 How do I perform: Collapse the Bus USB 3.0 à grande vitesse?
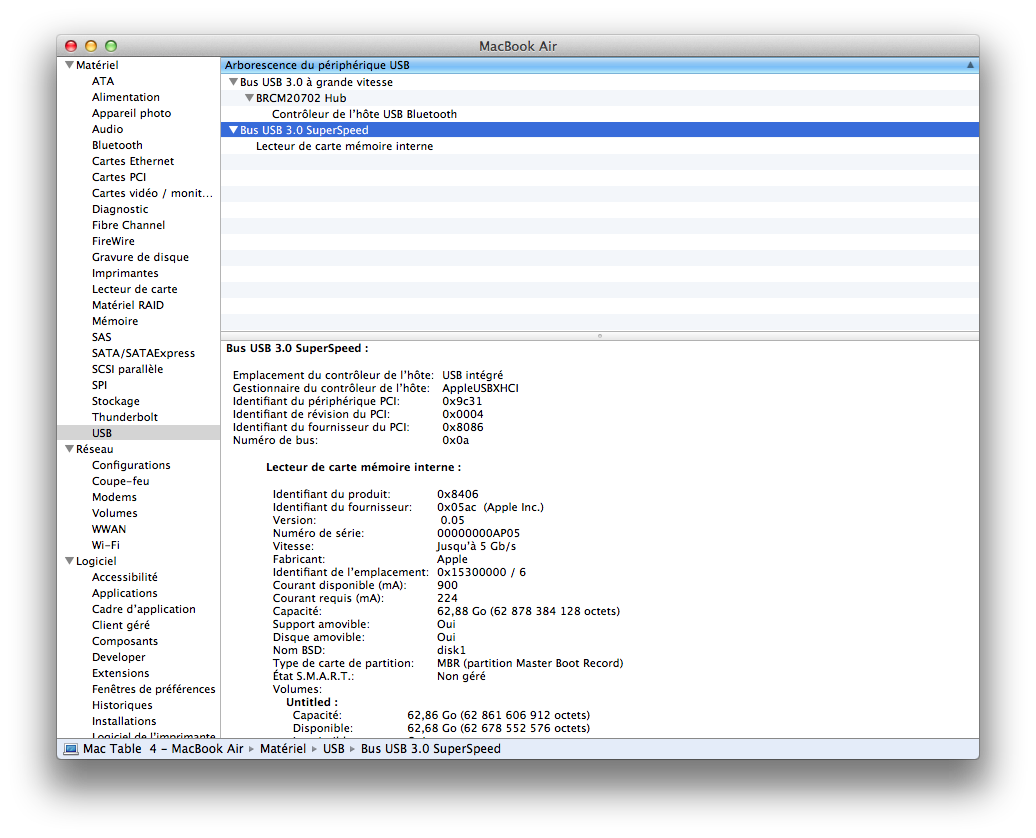(x=233, y=82)
